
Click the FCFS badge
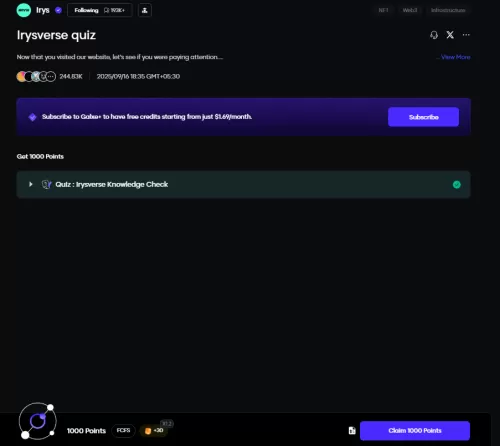pos(123,430)
